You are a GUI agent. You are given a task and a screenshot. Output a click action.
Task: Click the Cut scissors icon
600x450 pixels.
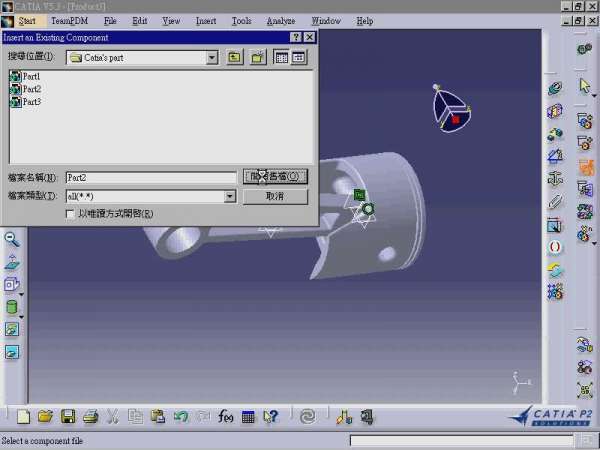tap(113, 416)
